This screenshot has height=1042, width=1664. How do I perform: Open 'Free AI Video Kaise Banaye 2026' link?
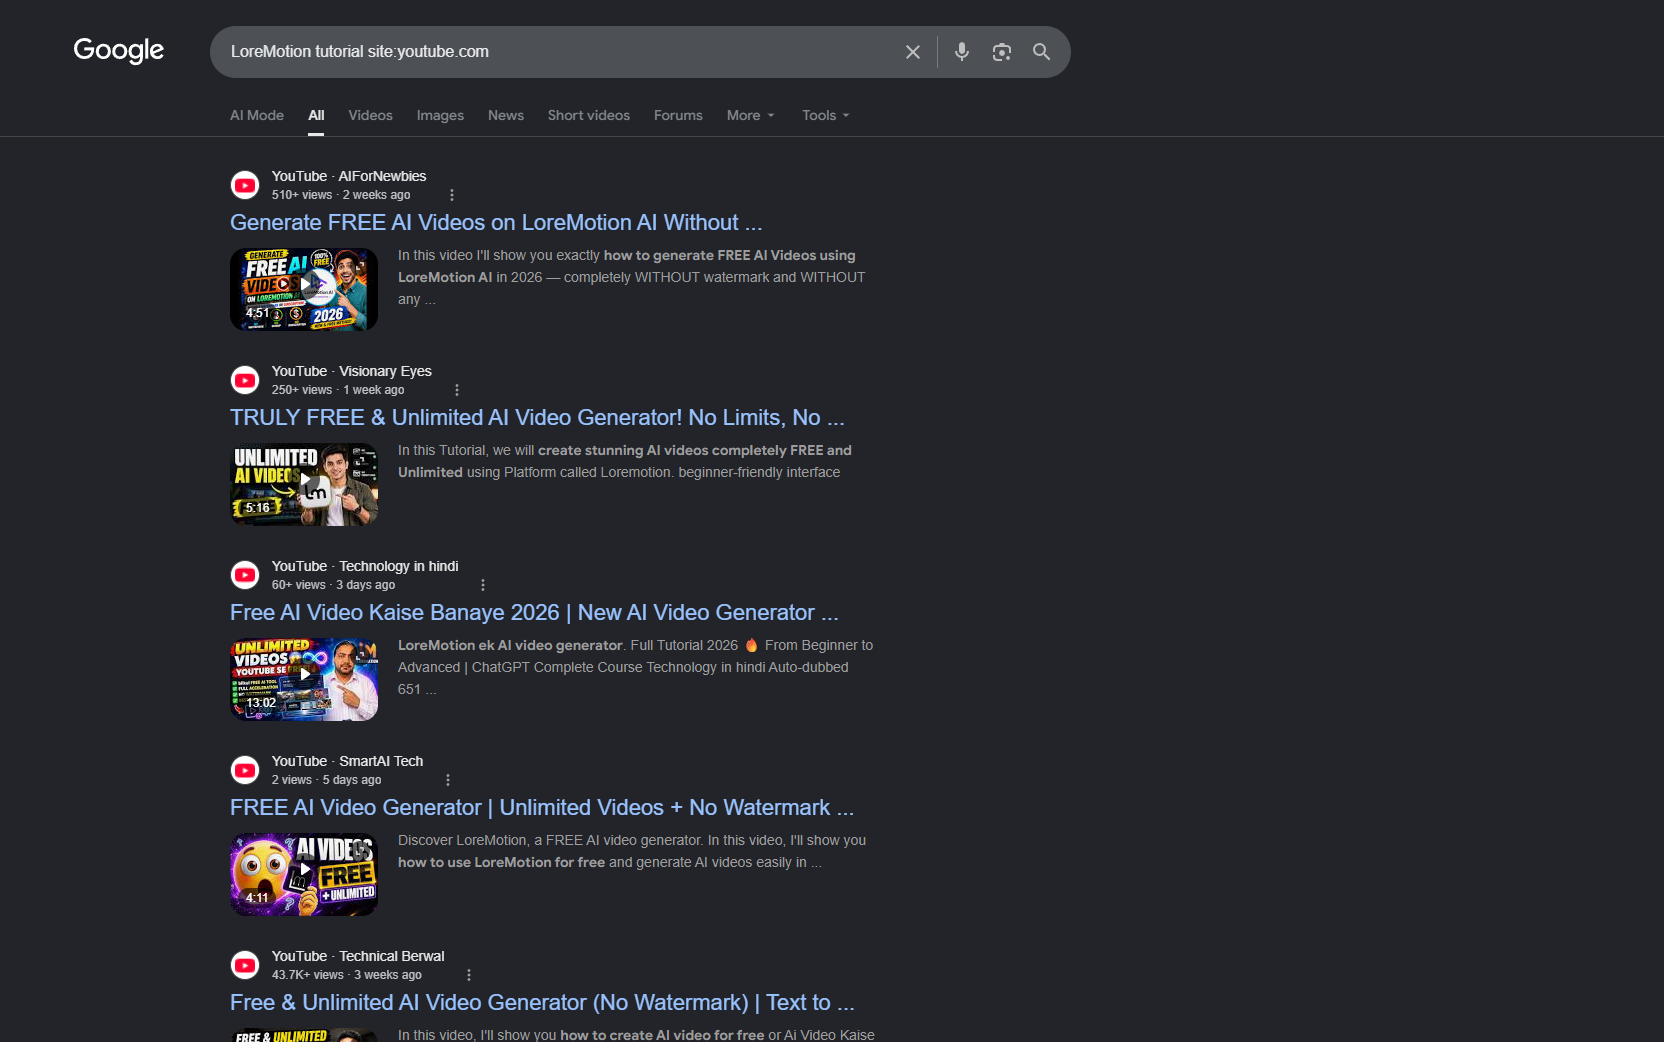pyautogui.click(x=534, y=612)
